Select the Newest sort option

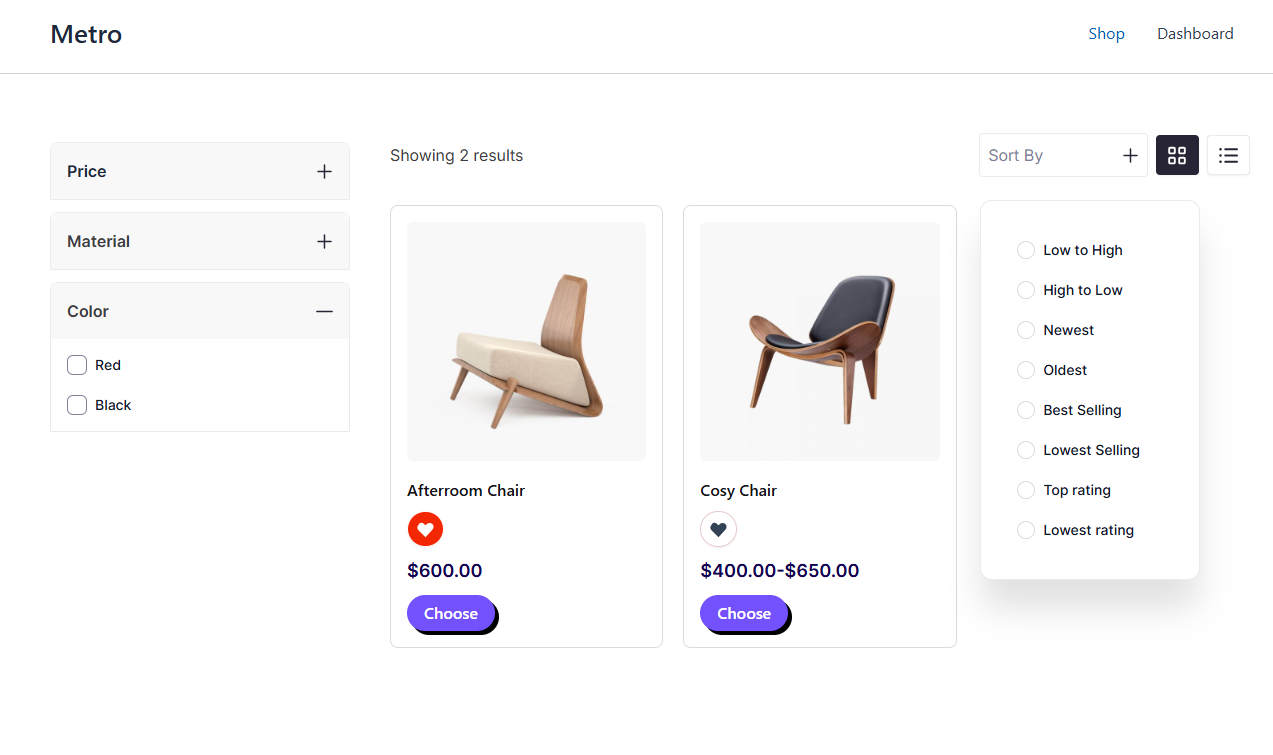[x=1026, y=330]
